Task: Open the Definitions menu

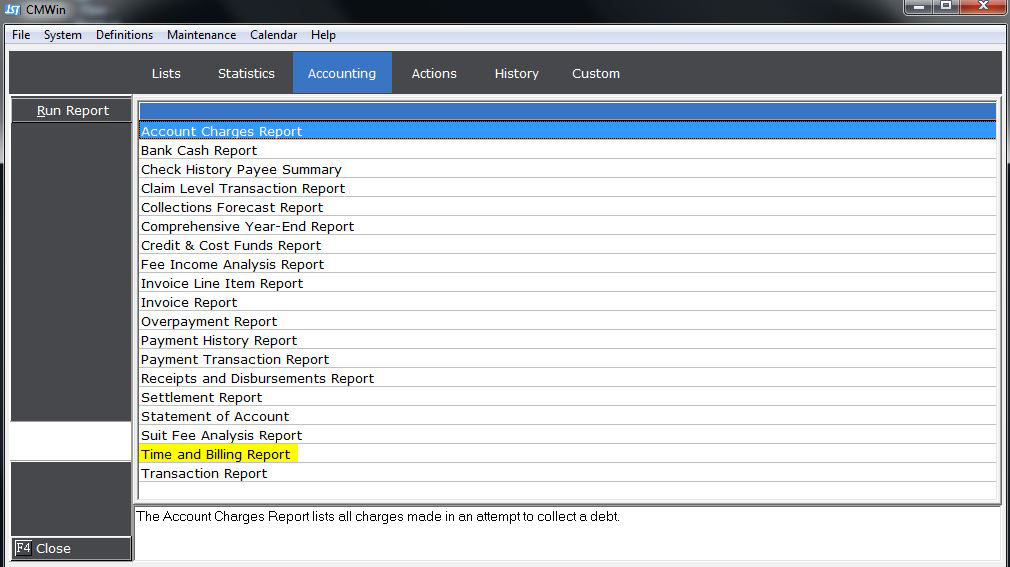Action: pyautogui.click(x=124, y=35)
